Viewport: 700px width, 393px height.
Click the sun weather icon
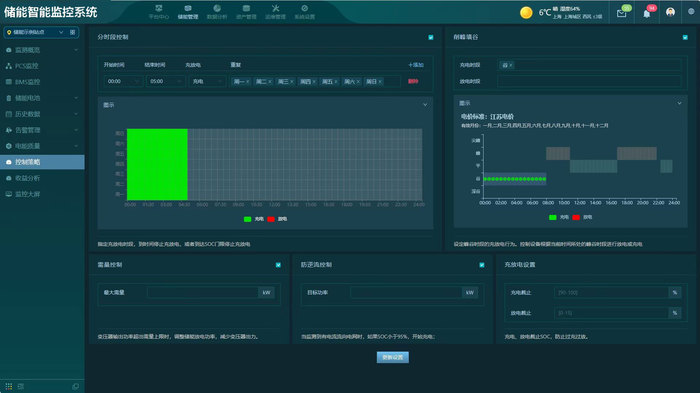coord(526,13)
